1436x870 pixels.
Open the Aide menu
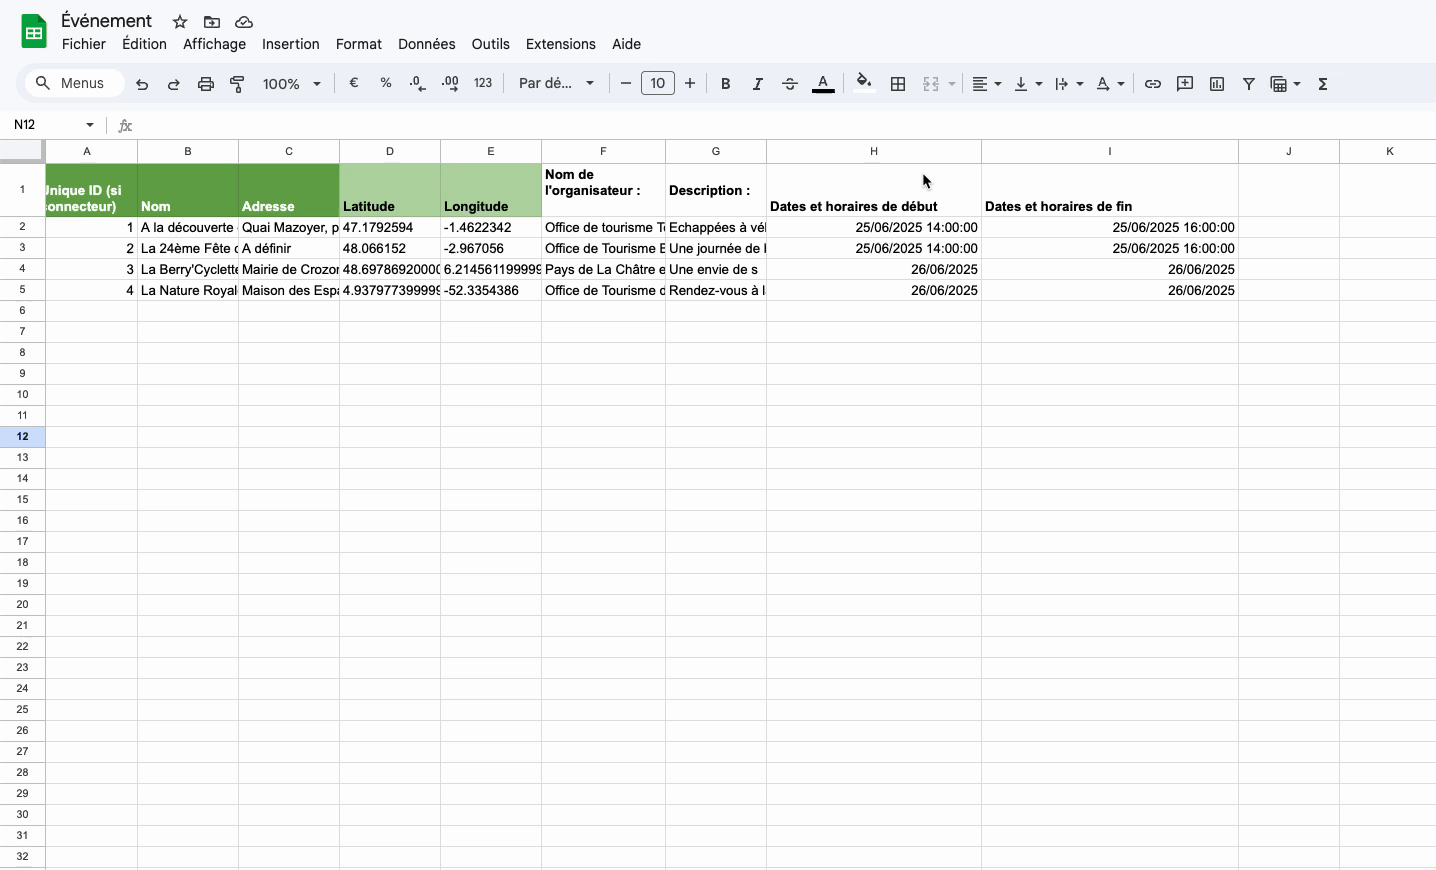627,44
